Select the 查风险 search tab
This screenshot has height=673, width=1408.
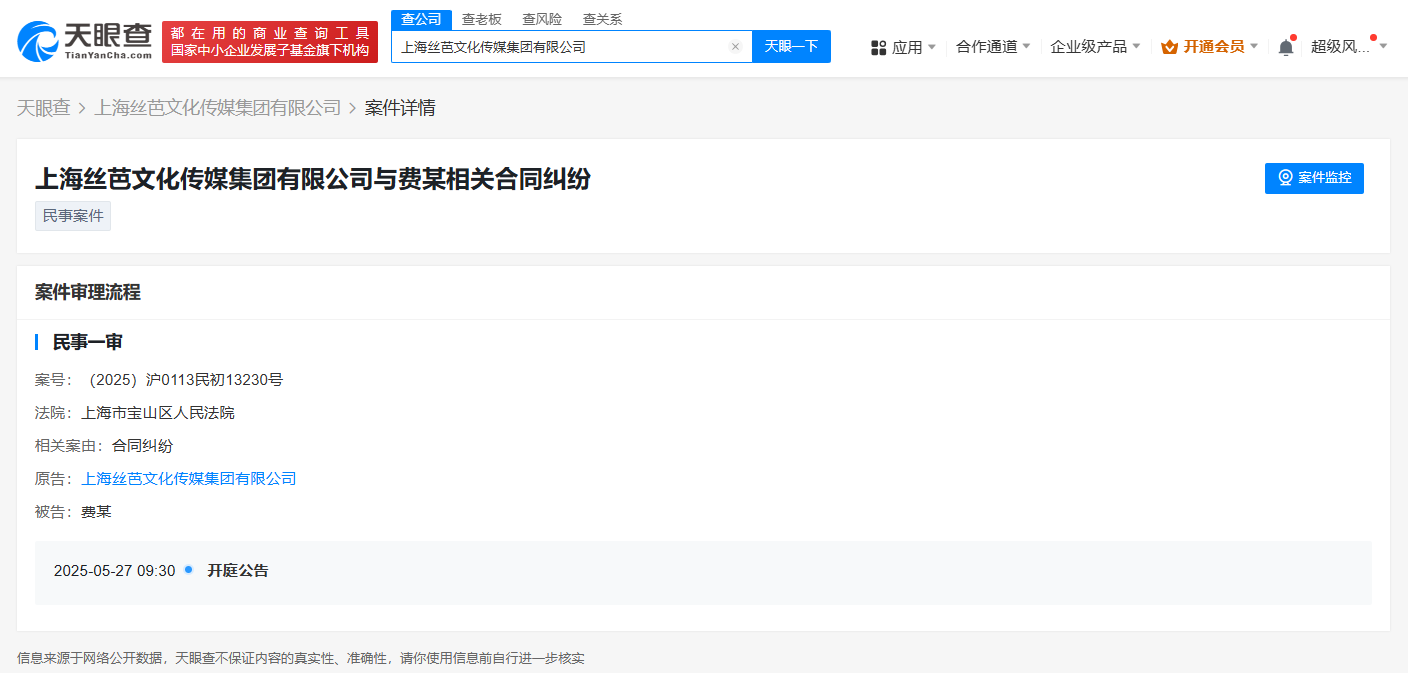[x=542, y=19]
